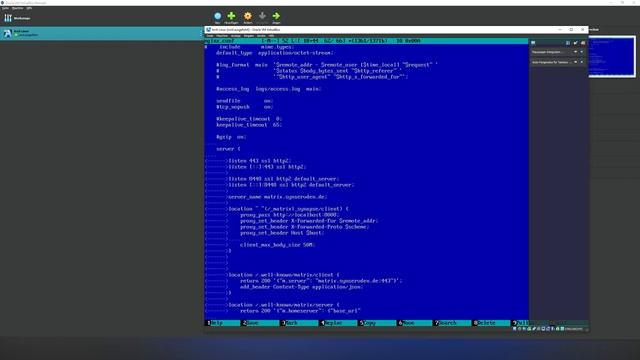Click the 4Replac function key button

[x=339, y=323]
